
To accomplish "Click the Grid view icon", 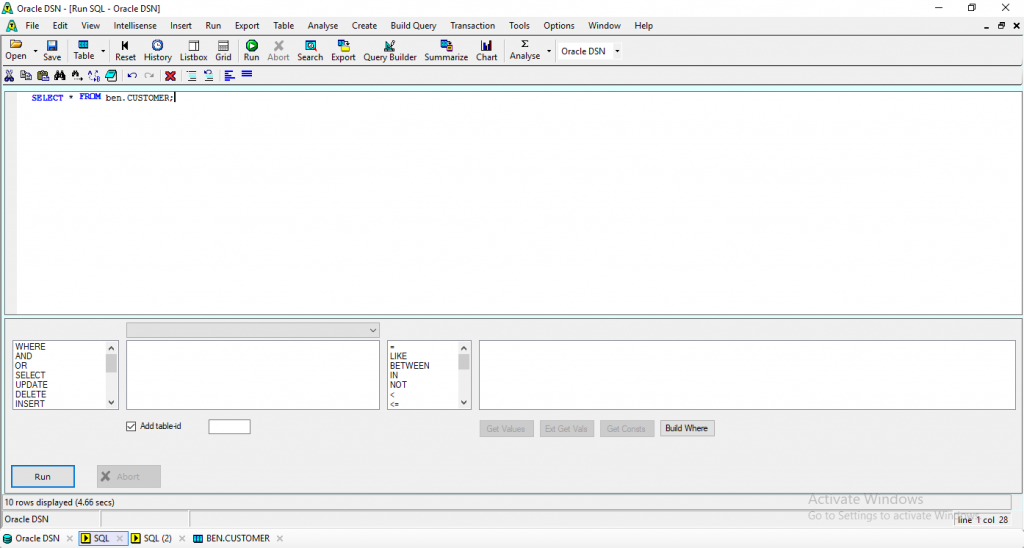I will pyautogui.click(x=223, y=50).
